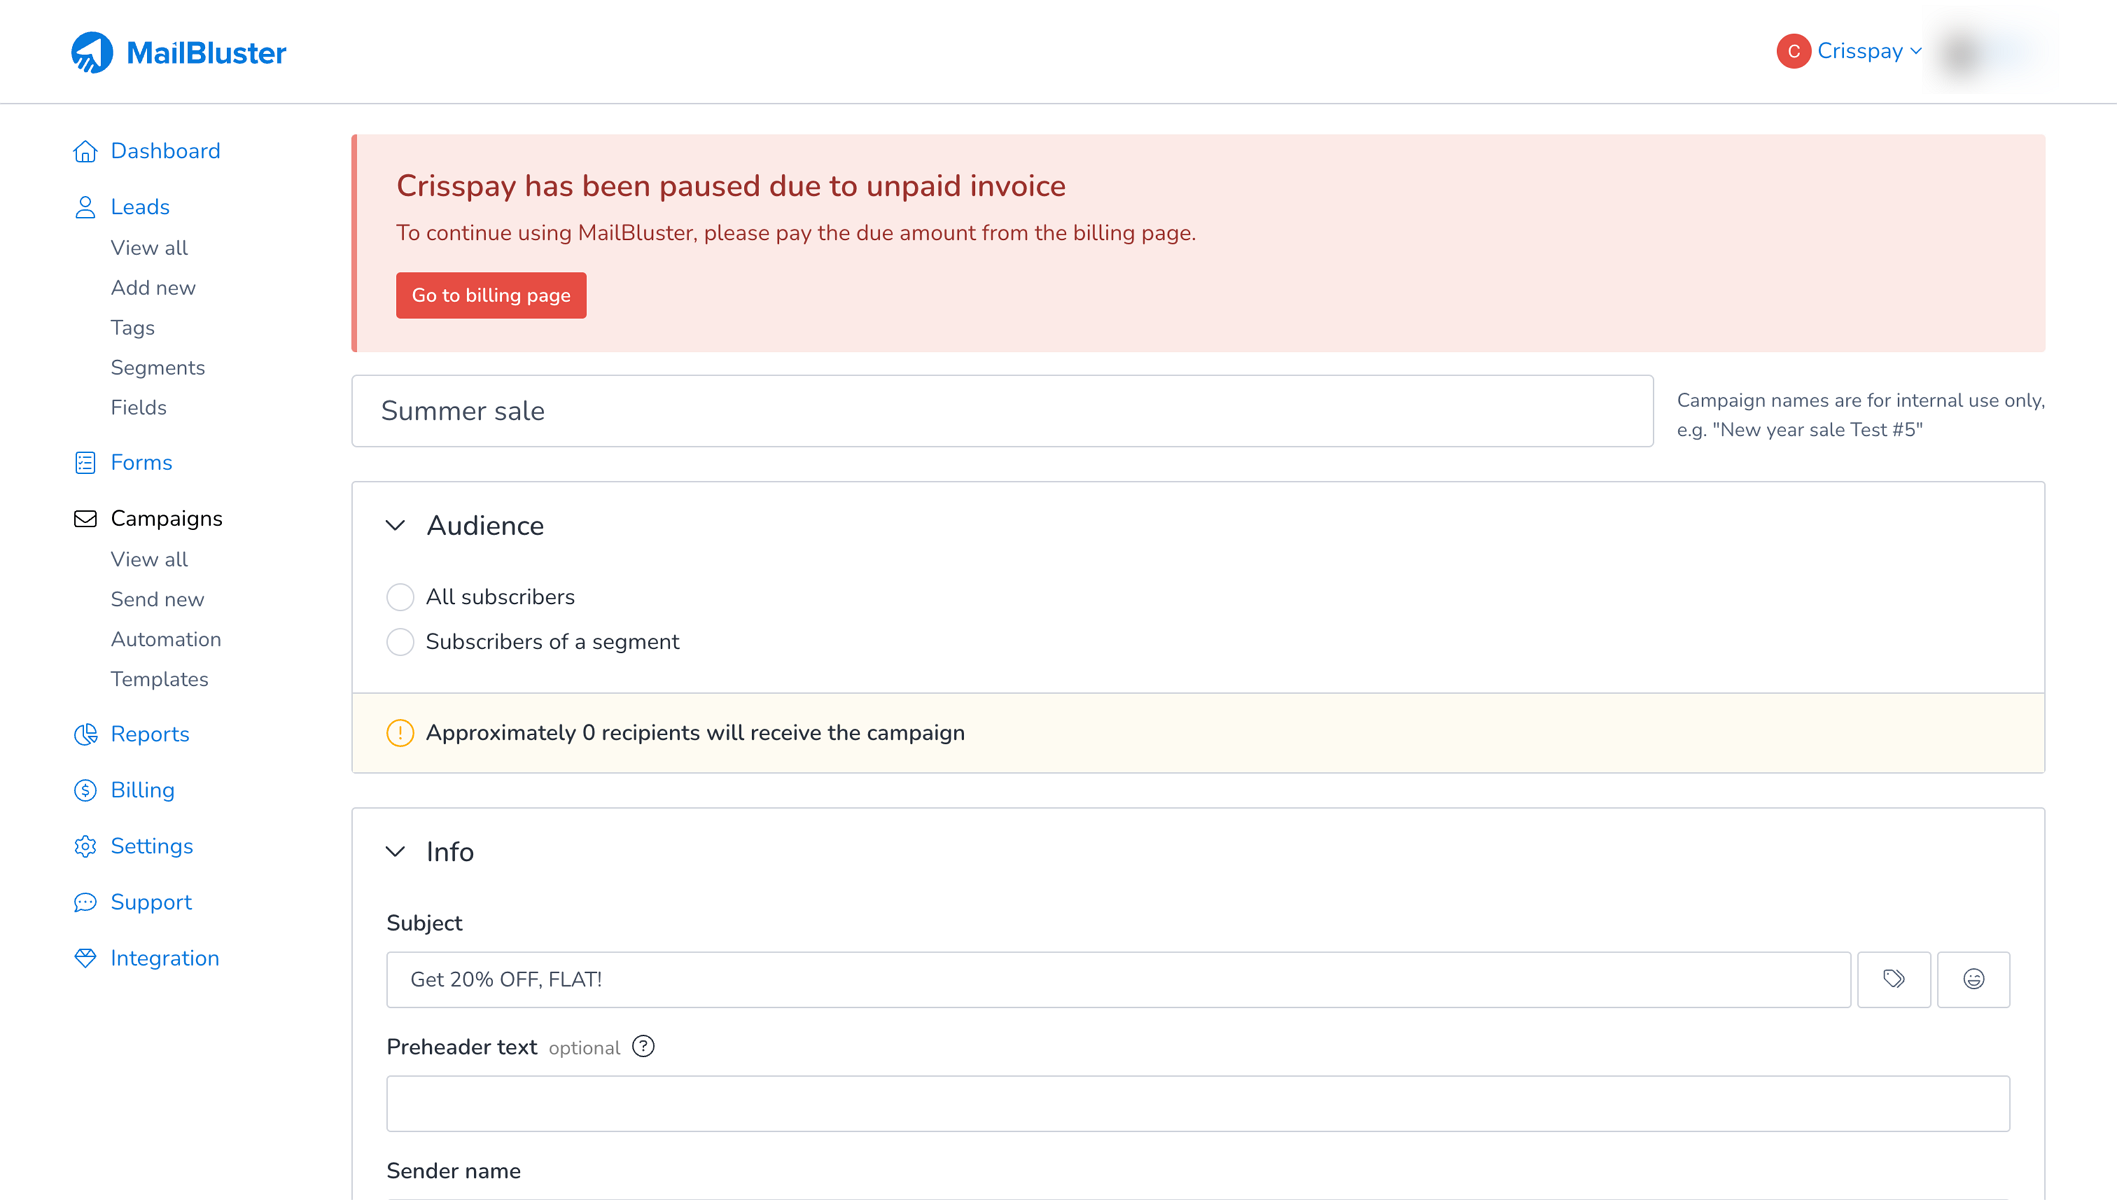The image size is (2117, 1200).
Task: Choose Subscribers of a segment radio option
Action: click(x=400, y=642)
